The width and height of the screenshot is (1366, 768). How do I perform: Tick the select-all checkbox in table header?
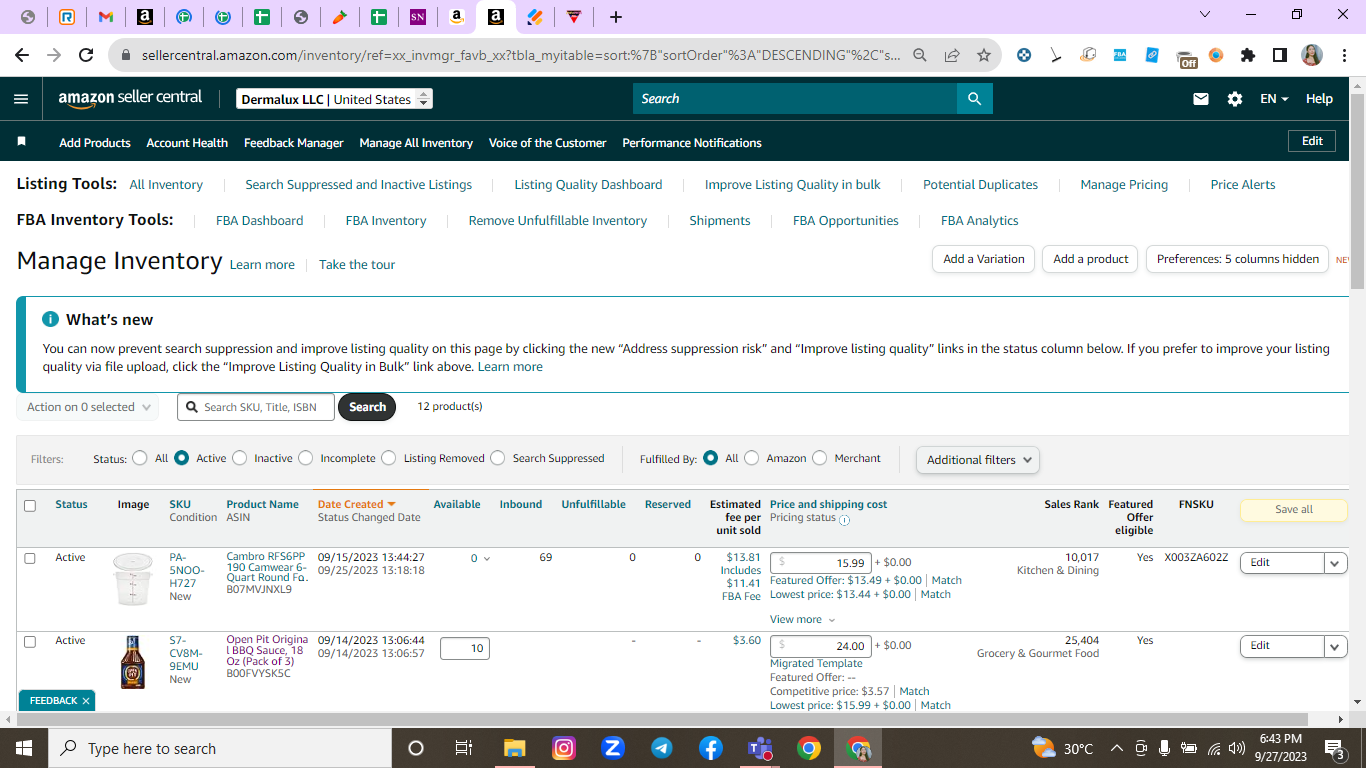pos(30,506)
